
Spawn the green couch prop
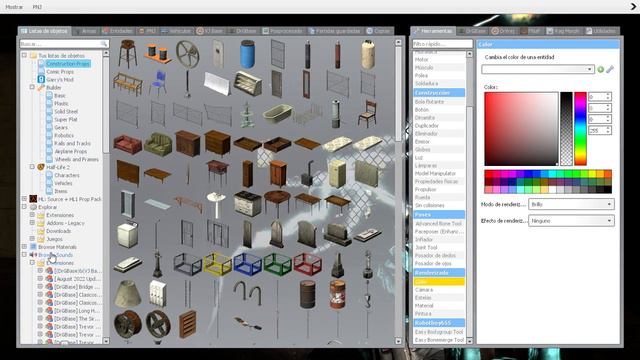pyautogui.click(x=158, y=144)
